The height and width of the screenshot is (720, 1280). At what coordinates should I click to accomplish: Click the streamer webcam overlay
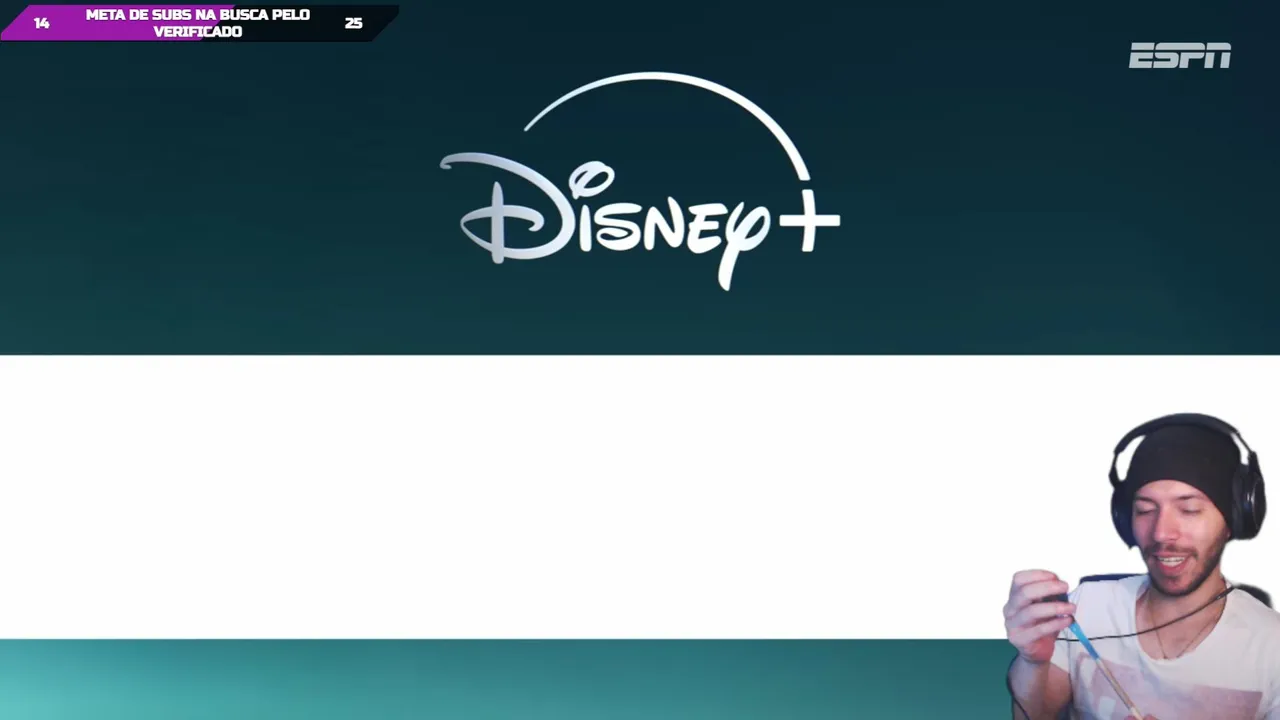[x=1142, y=566]
